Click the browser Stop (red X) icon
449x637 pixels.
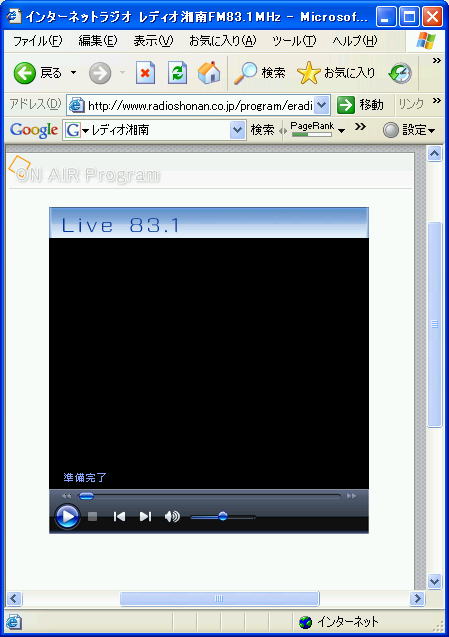coord(145,73)
